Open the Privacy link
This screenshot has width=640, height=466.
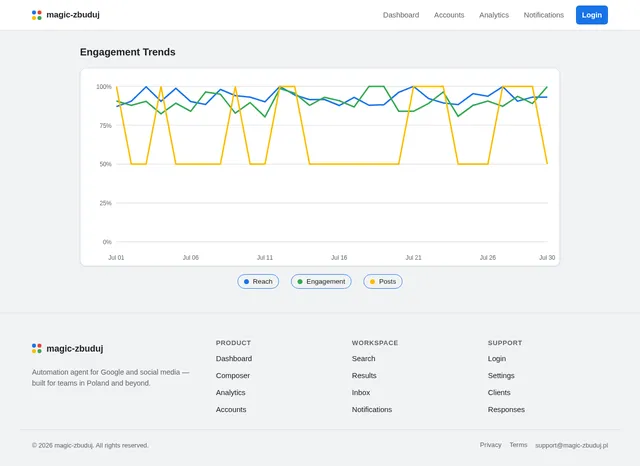click(491, 445)
